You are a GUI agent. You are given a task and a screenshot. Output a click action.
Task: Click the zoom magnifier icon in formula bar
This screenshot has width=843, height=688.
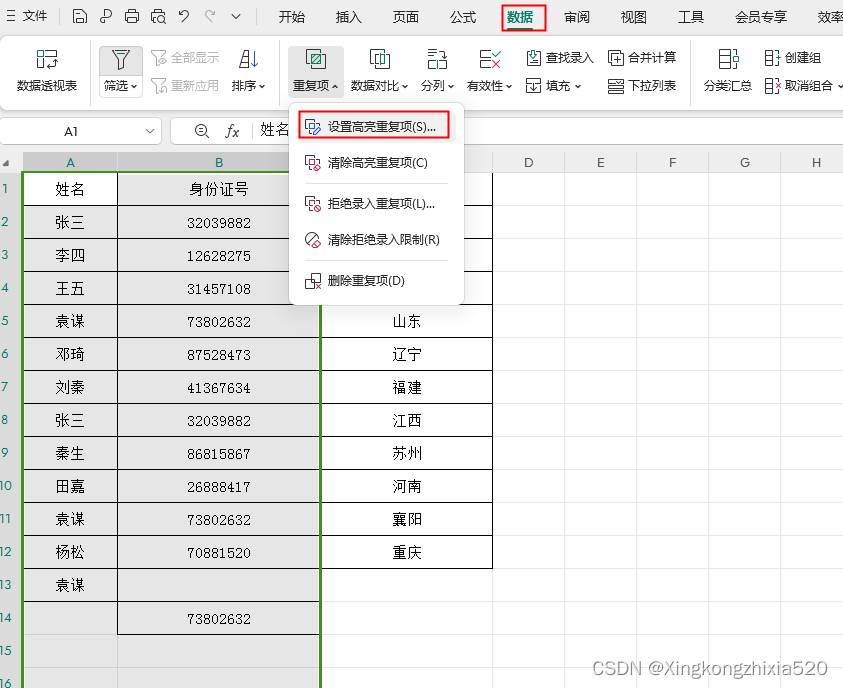pyautogui.click(x=202, y=131)
